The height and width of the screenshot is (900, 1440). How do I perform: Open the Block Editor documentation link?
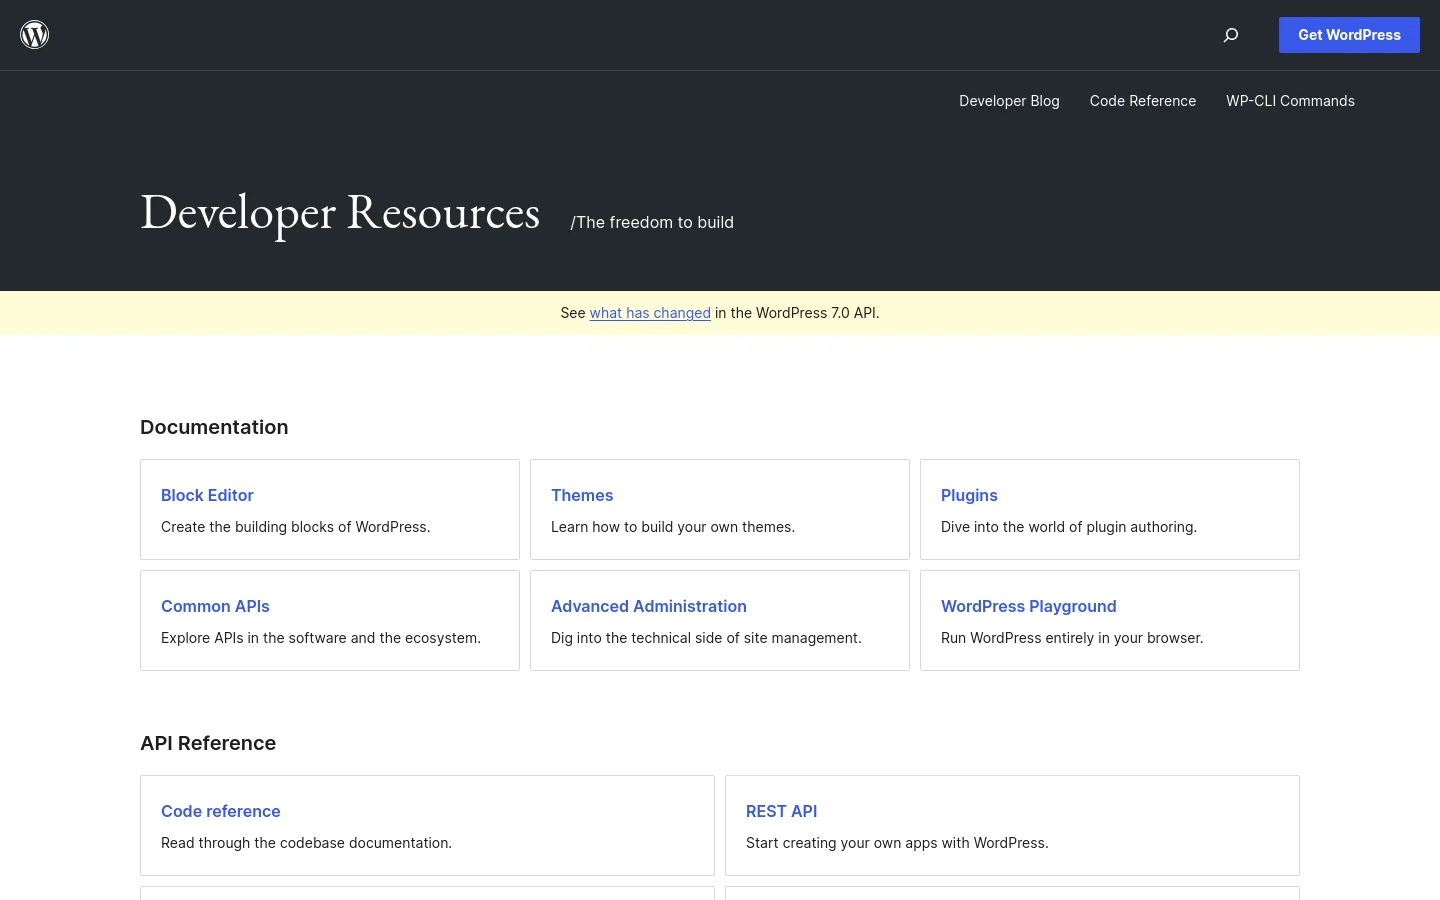coord(207,495)
